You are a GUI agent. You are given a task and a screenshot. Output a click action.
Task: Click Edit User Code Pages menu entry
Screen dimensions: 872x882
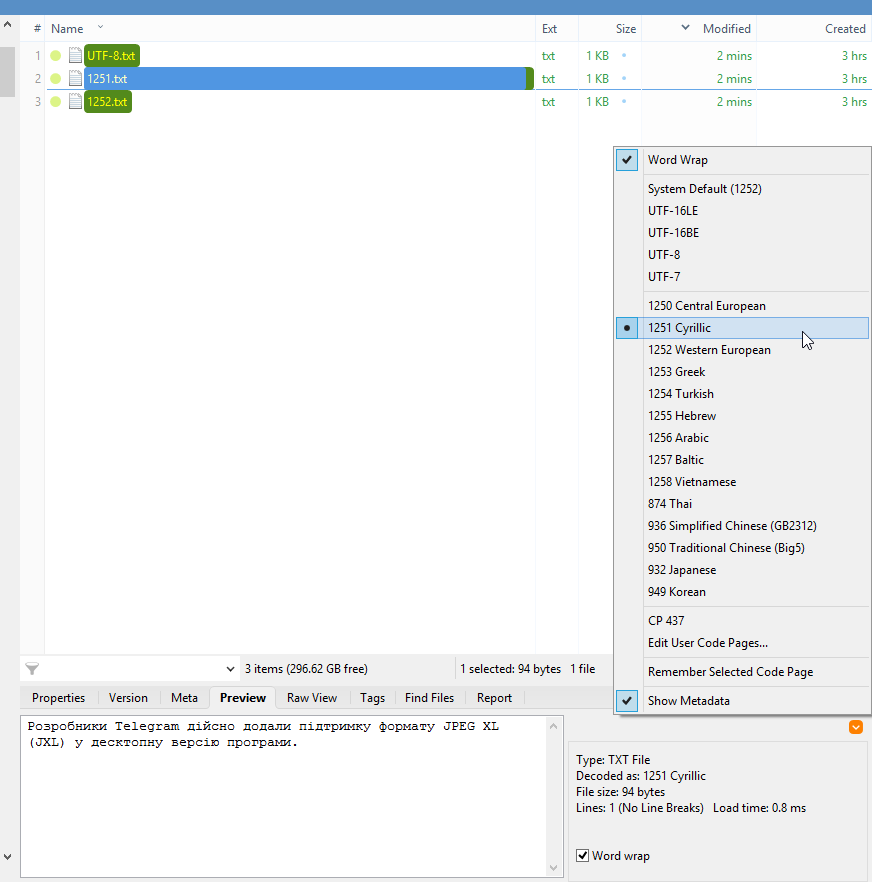[707, 643]
